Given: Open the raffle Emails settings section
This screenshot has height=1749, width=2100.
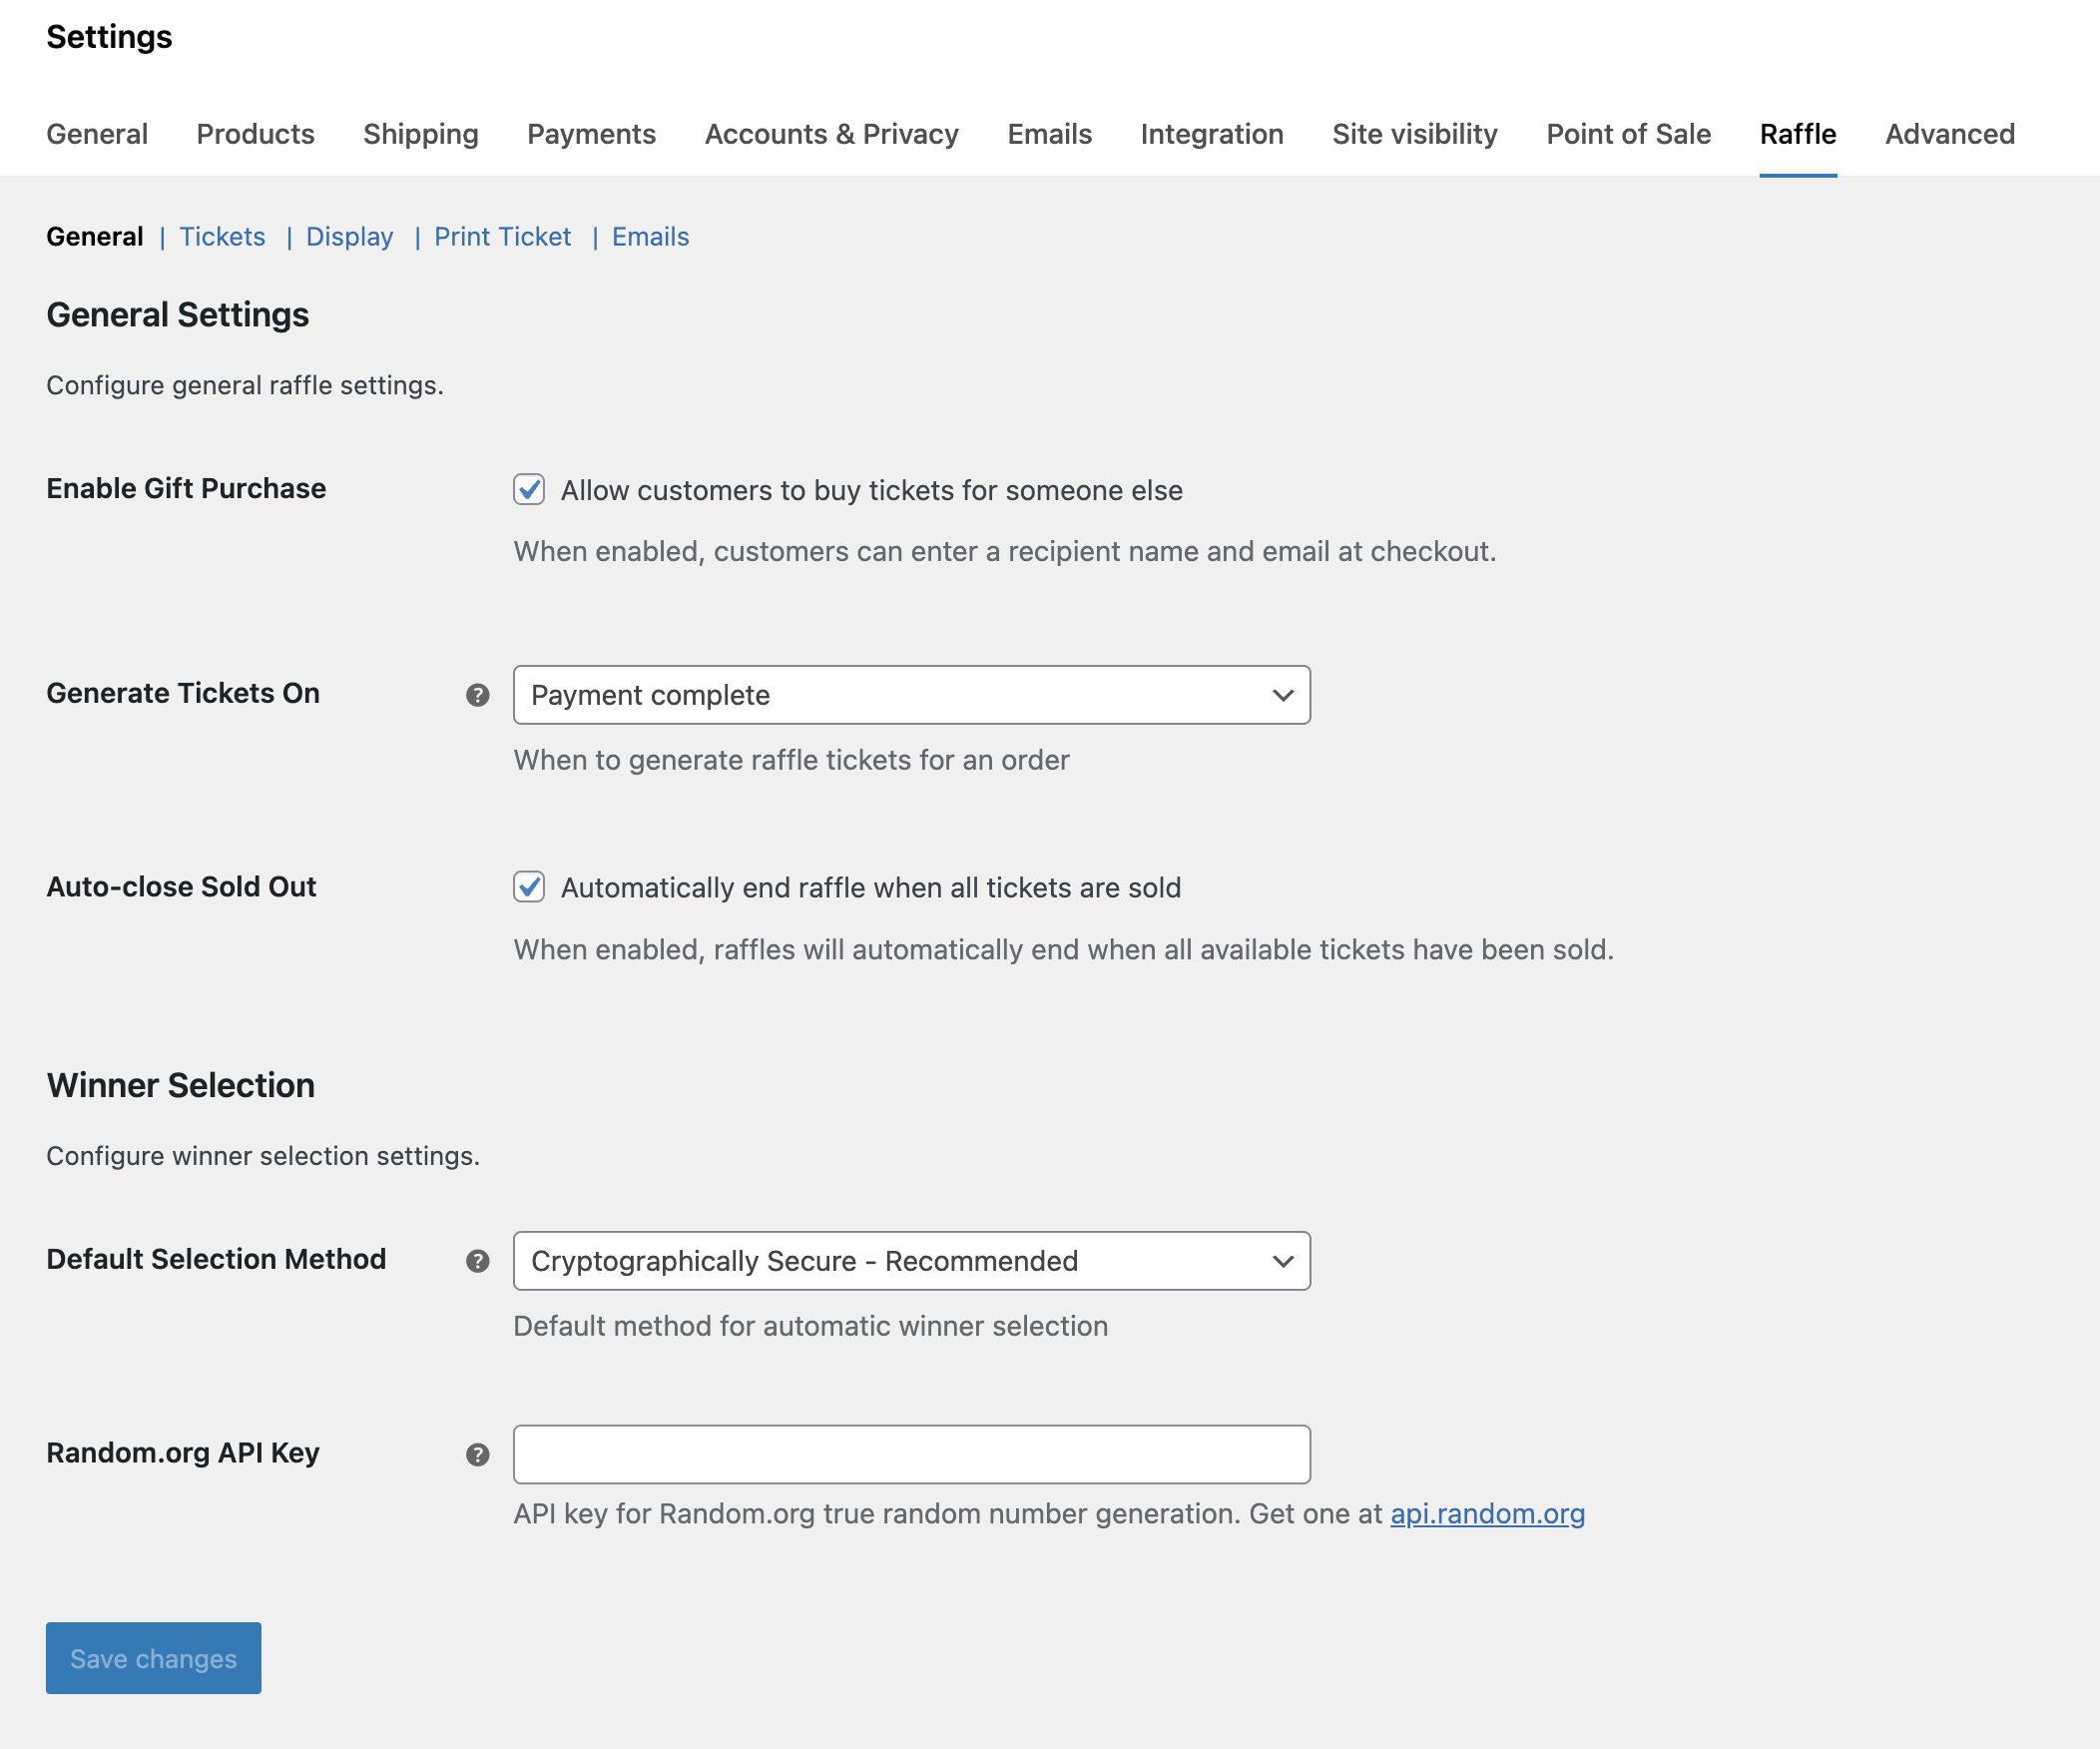Looking at the screenshot, I should click(650, 236).
